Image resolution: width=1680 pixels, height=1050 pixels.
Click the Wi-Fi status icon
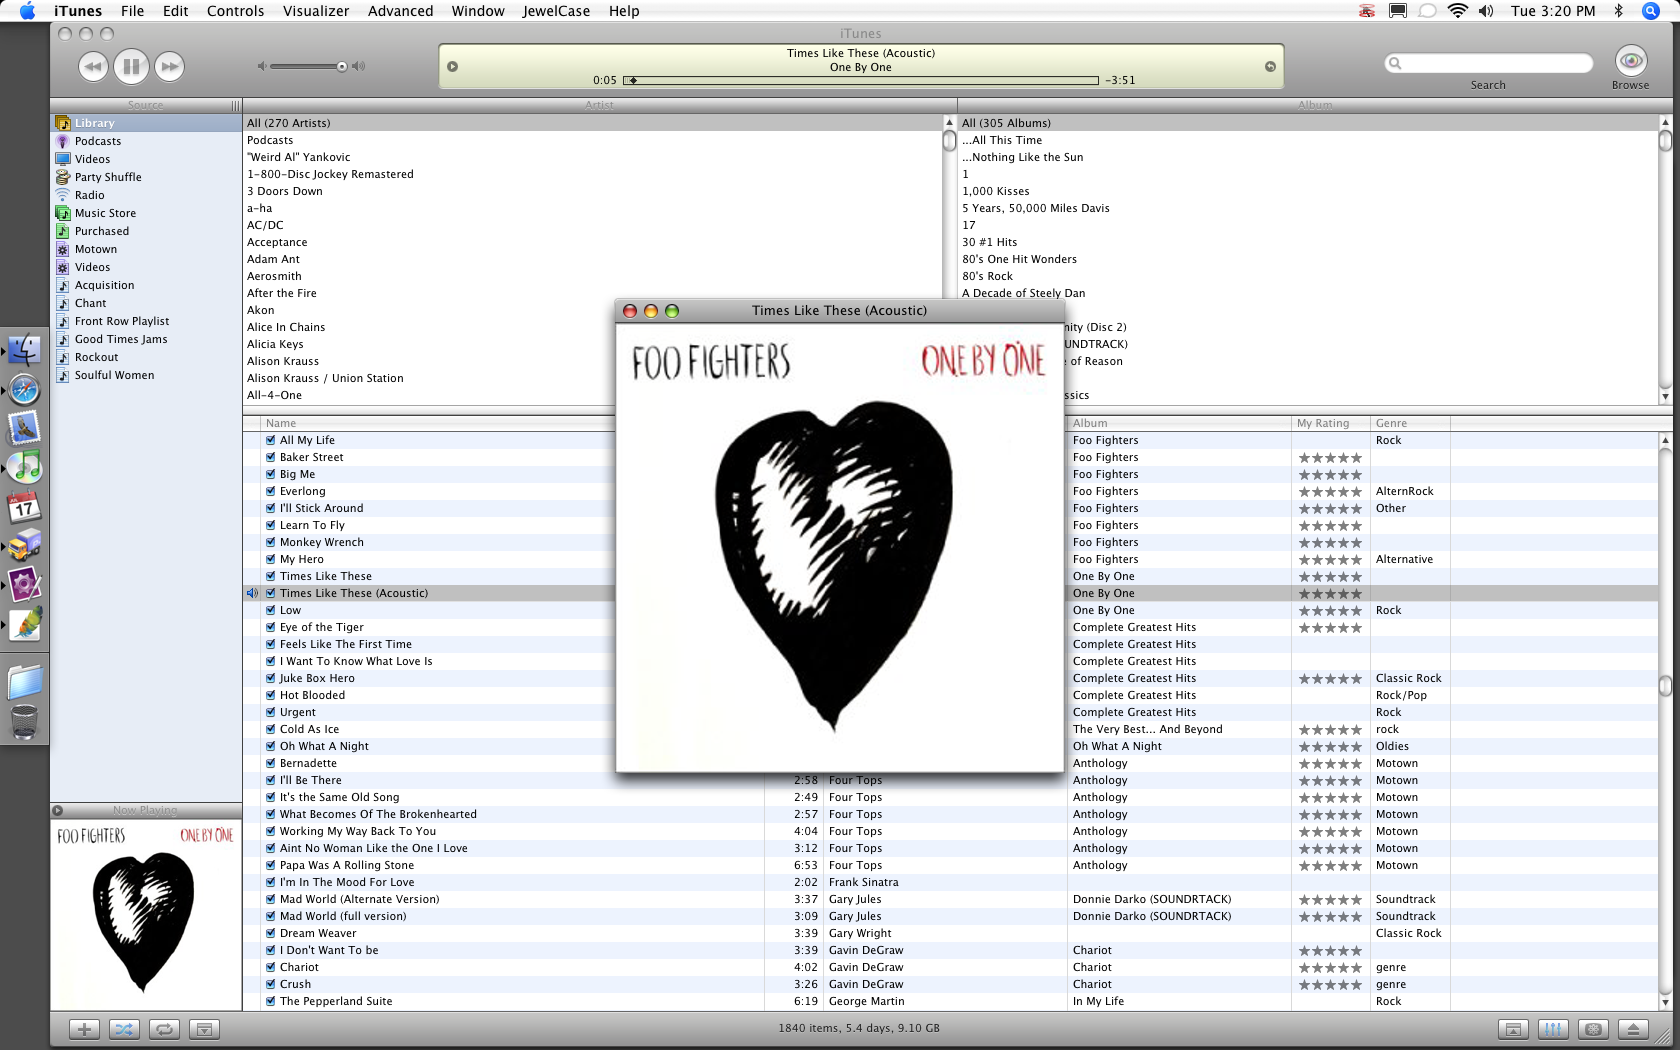click(1458, 11)
